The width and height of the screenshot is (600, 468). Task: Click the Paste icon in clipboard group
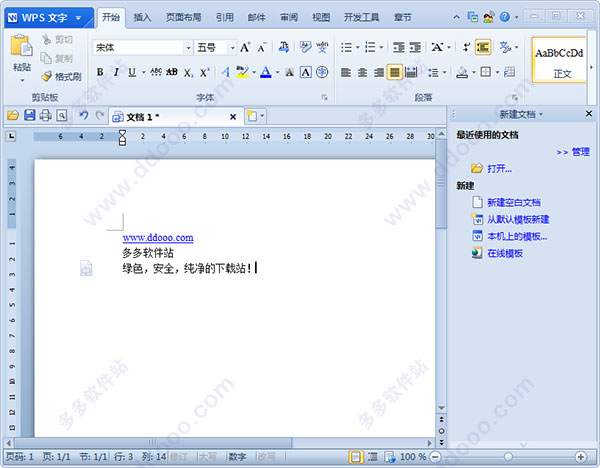[x=21, y=46]
